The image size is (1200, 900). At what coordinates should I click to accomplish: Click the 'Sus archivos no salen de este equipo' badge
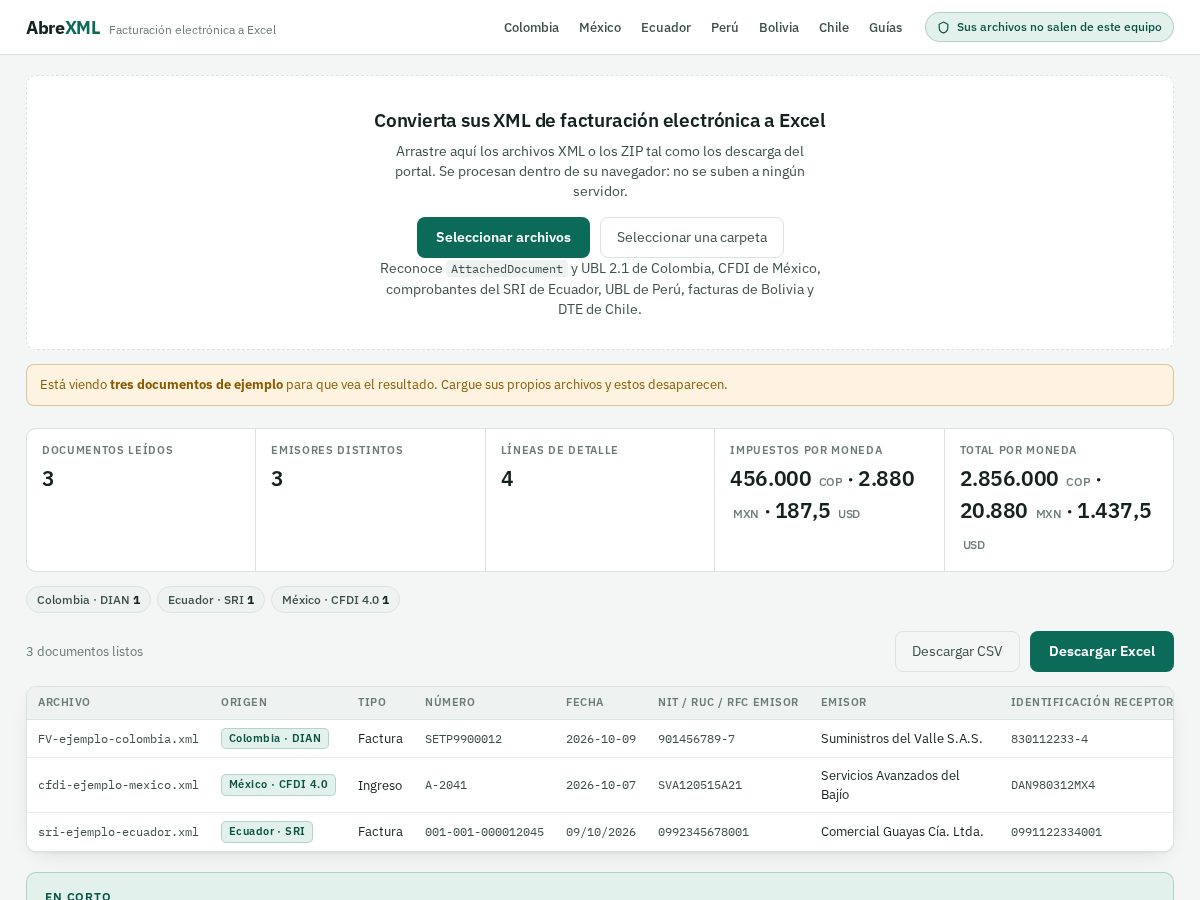(1049, 27)
